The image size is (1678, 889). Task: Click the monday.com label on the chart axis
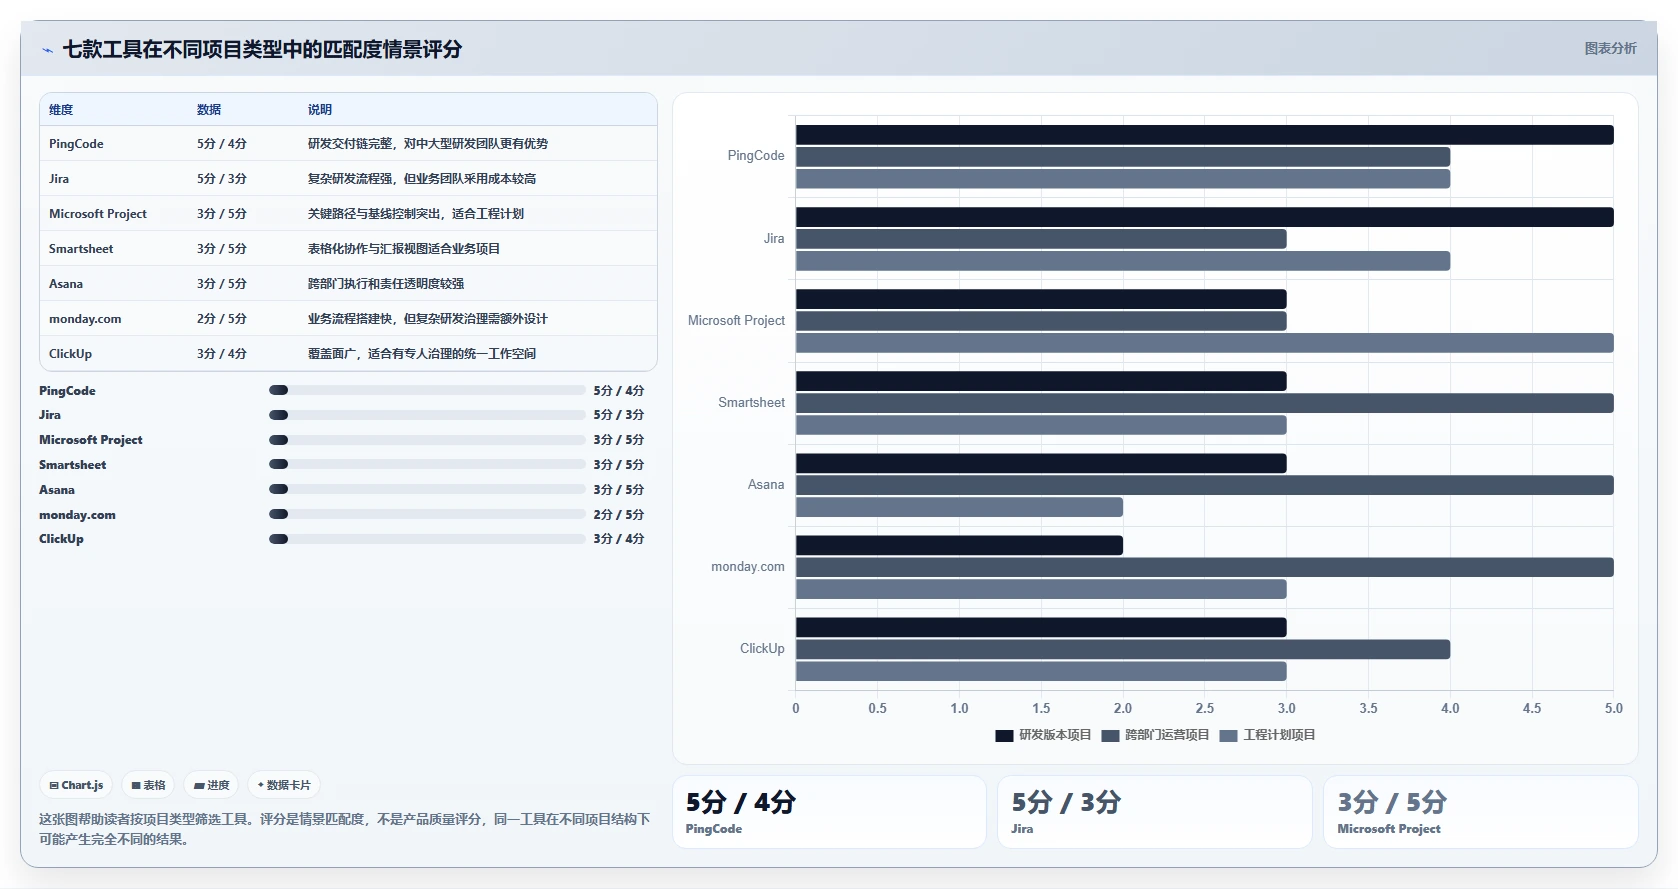click(748, 566)
